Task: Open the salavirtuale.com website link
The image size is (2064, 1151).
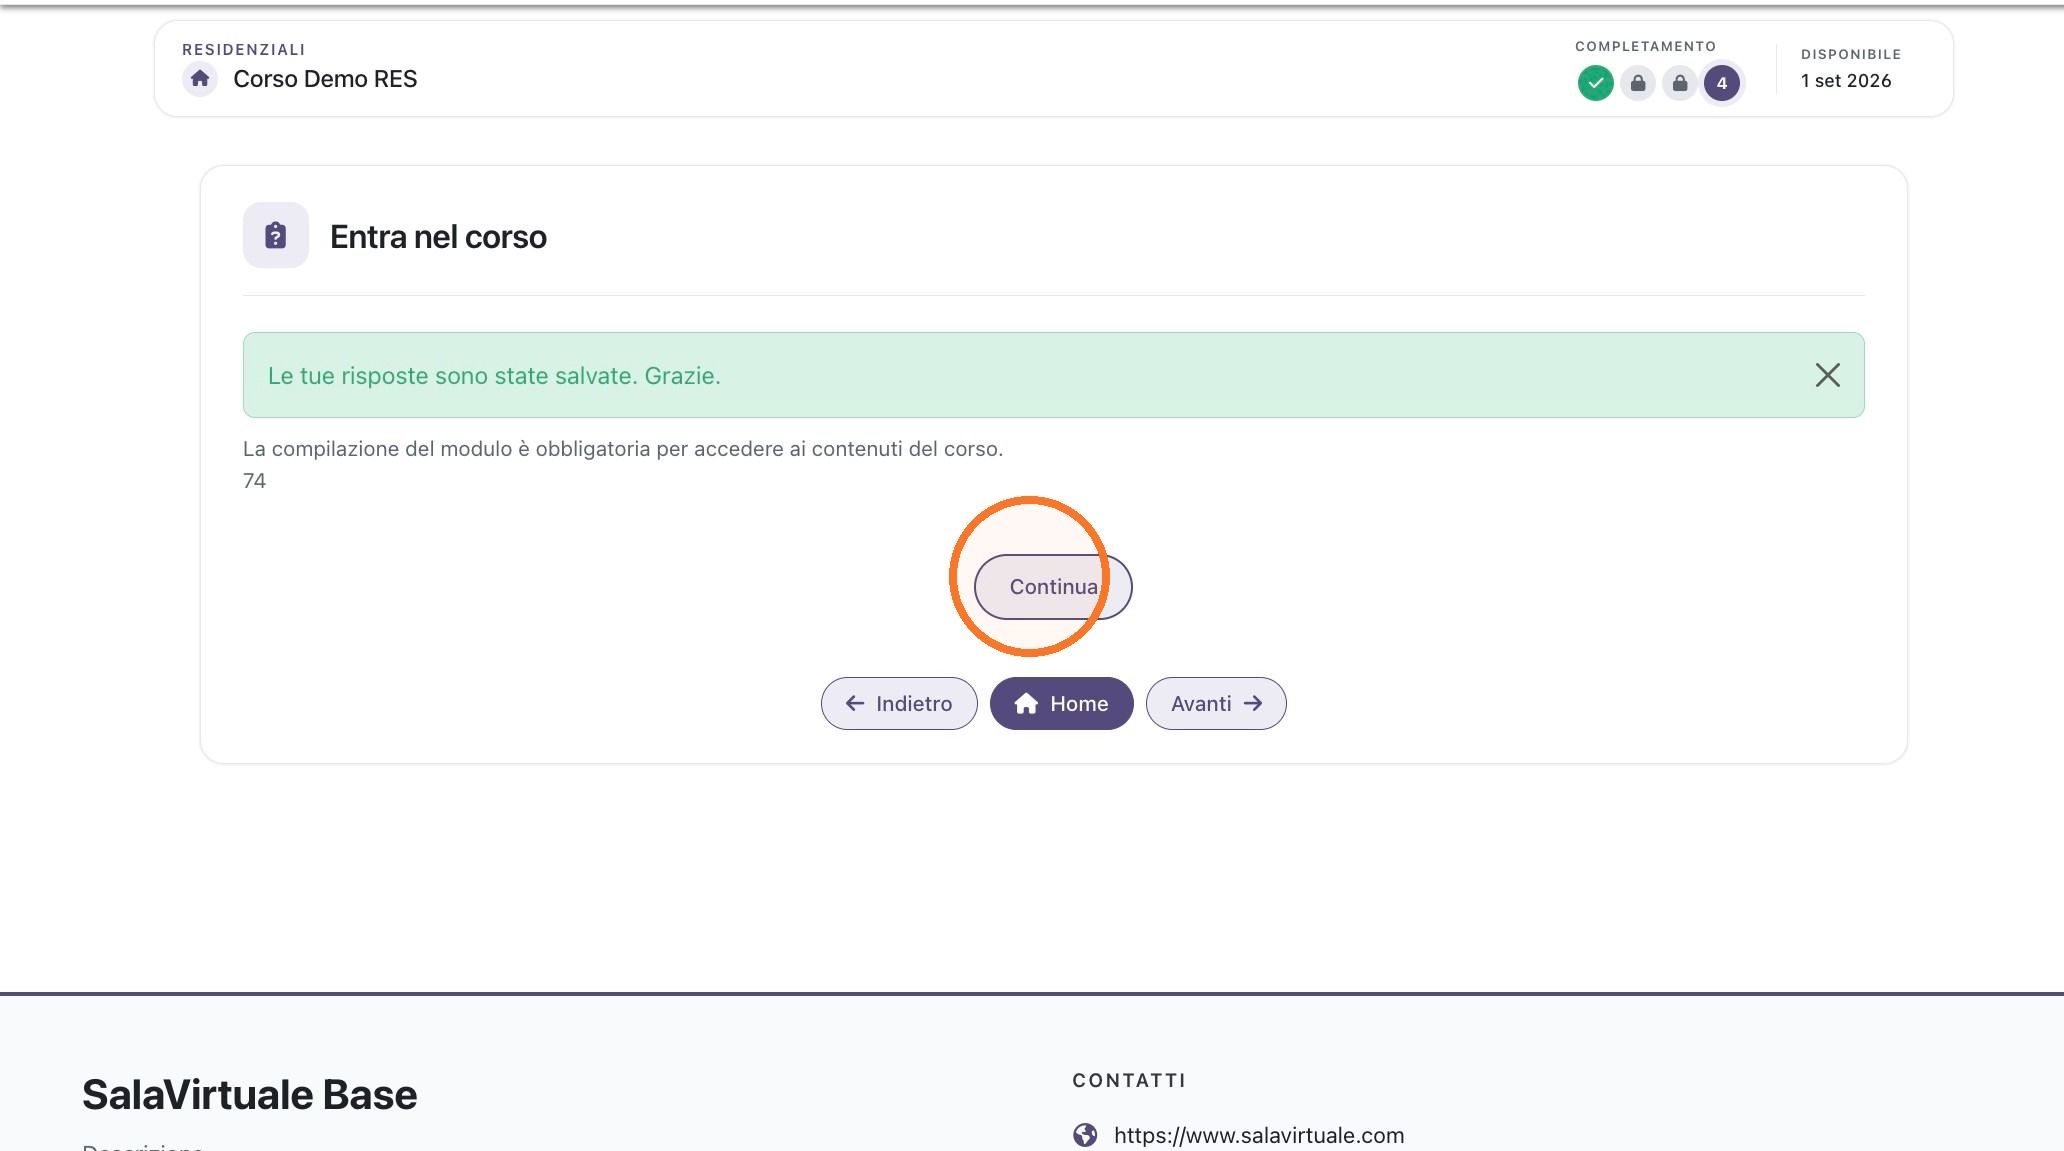Action: [x=1259, y=1135]
